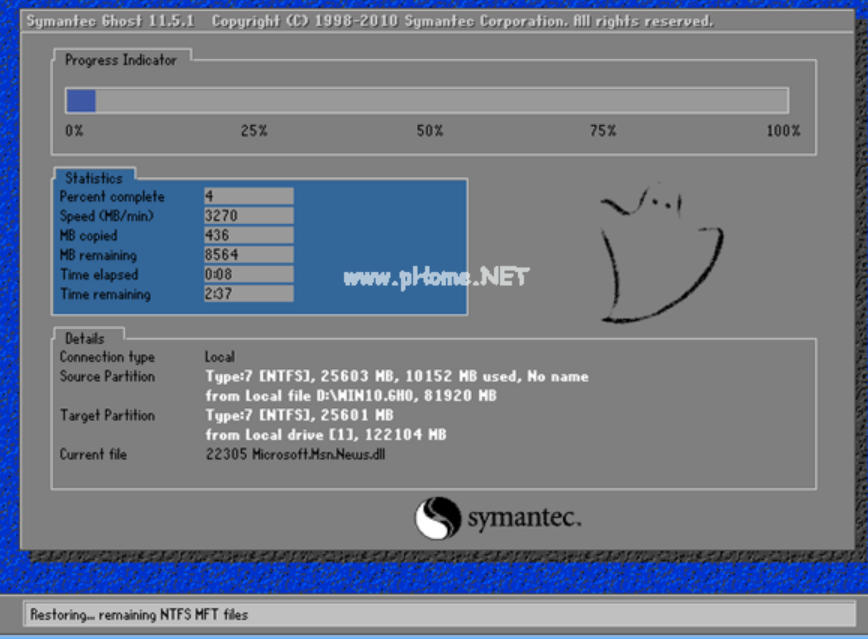Click the Time remaining label
The image size is (868, 639).
(x=105, y=294)
